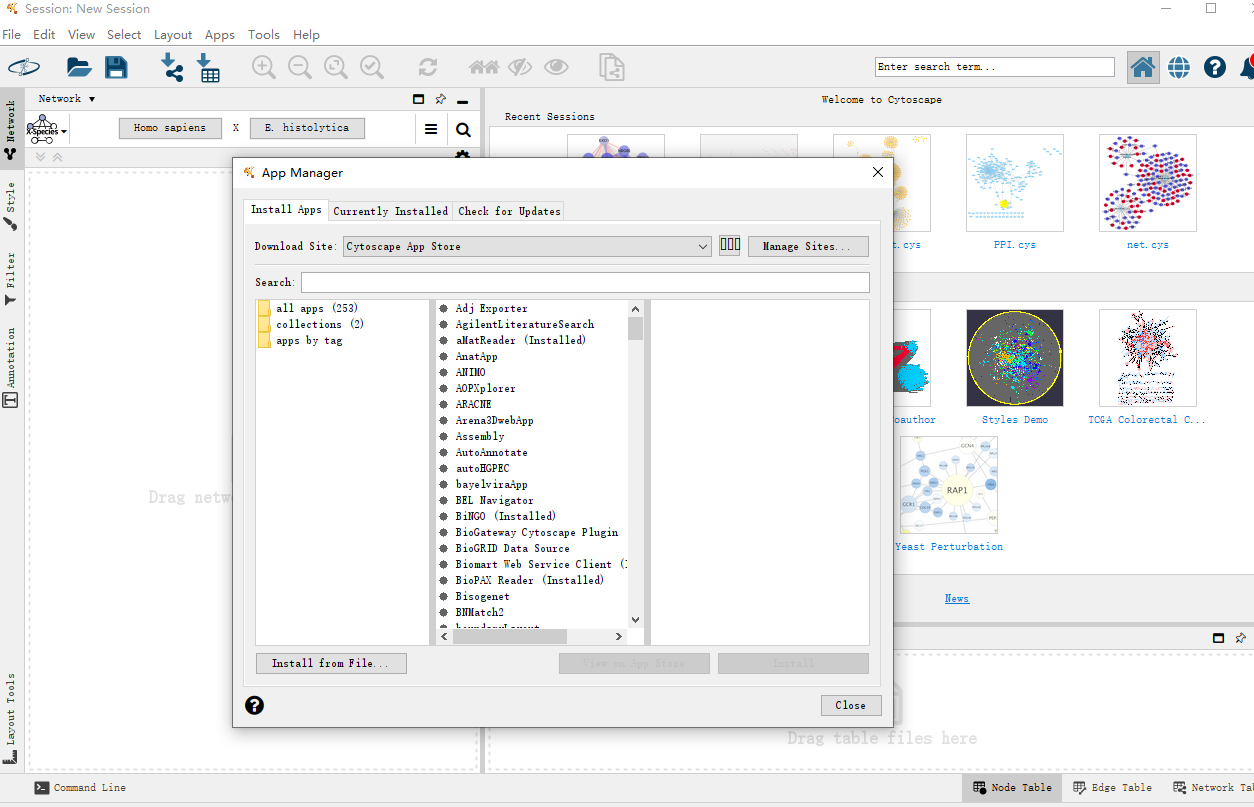Collapse all networks double-chevron up icon
This screenshot has width=1254, height=807.
57,156
